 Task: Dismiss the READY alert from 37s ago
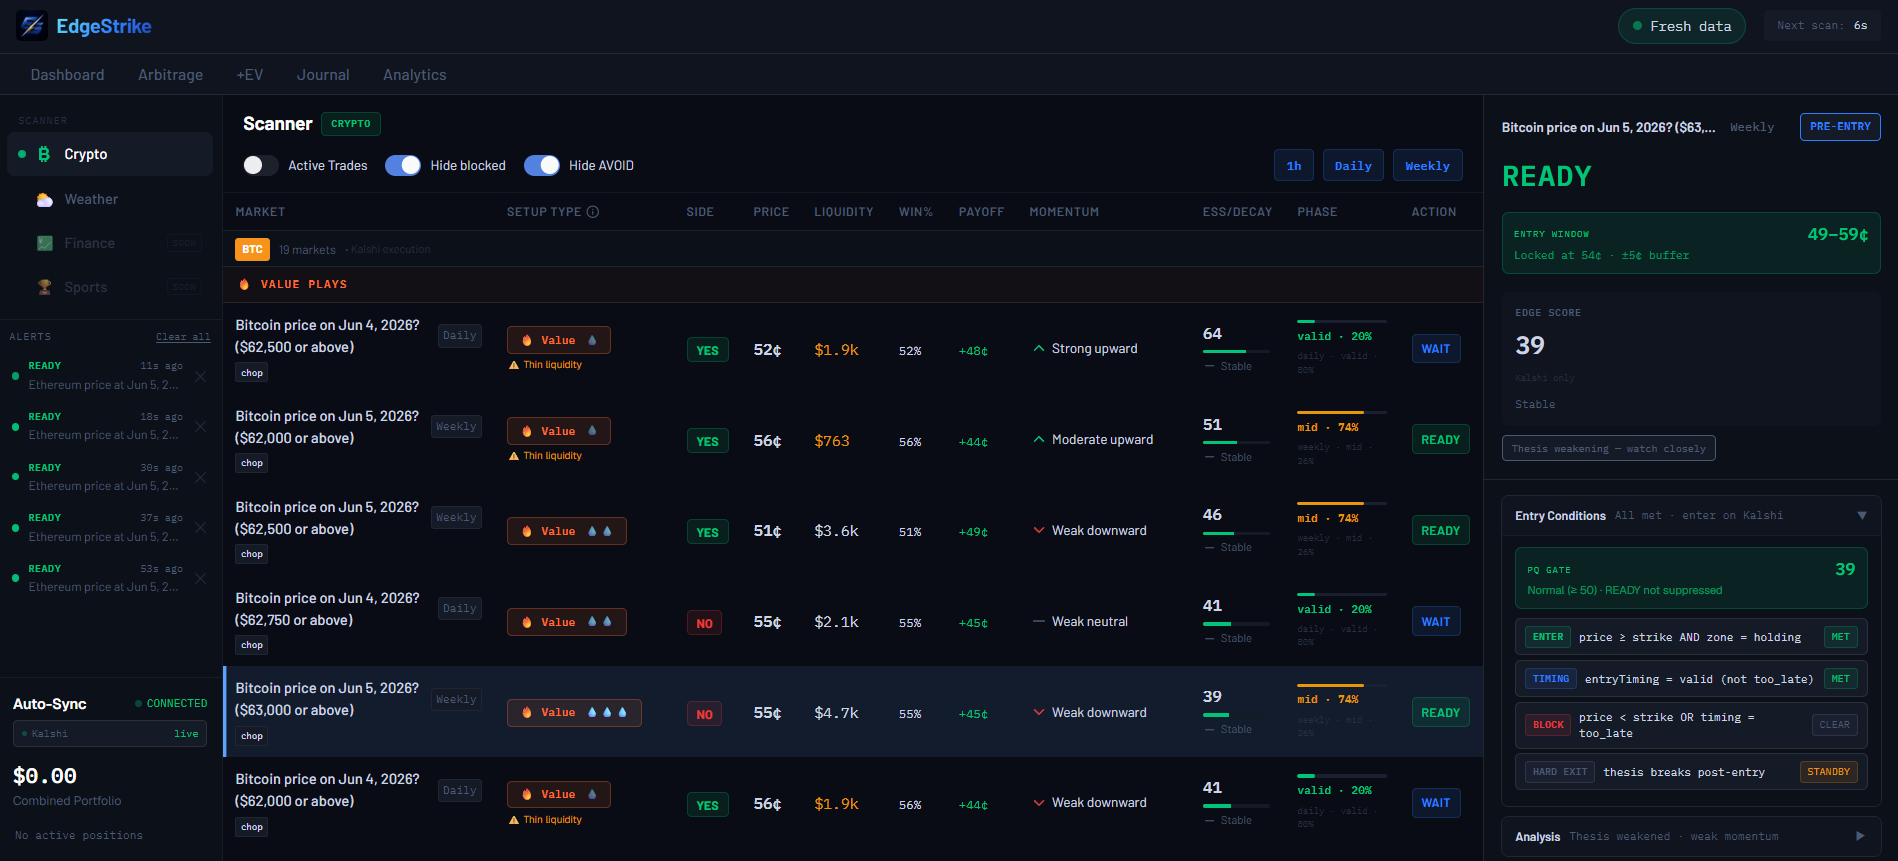point(200,528)
